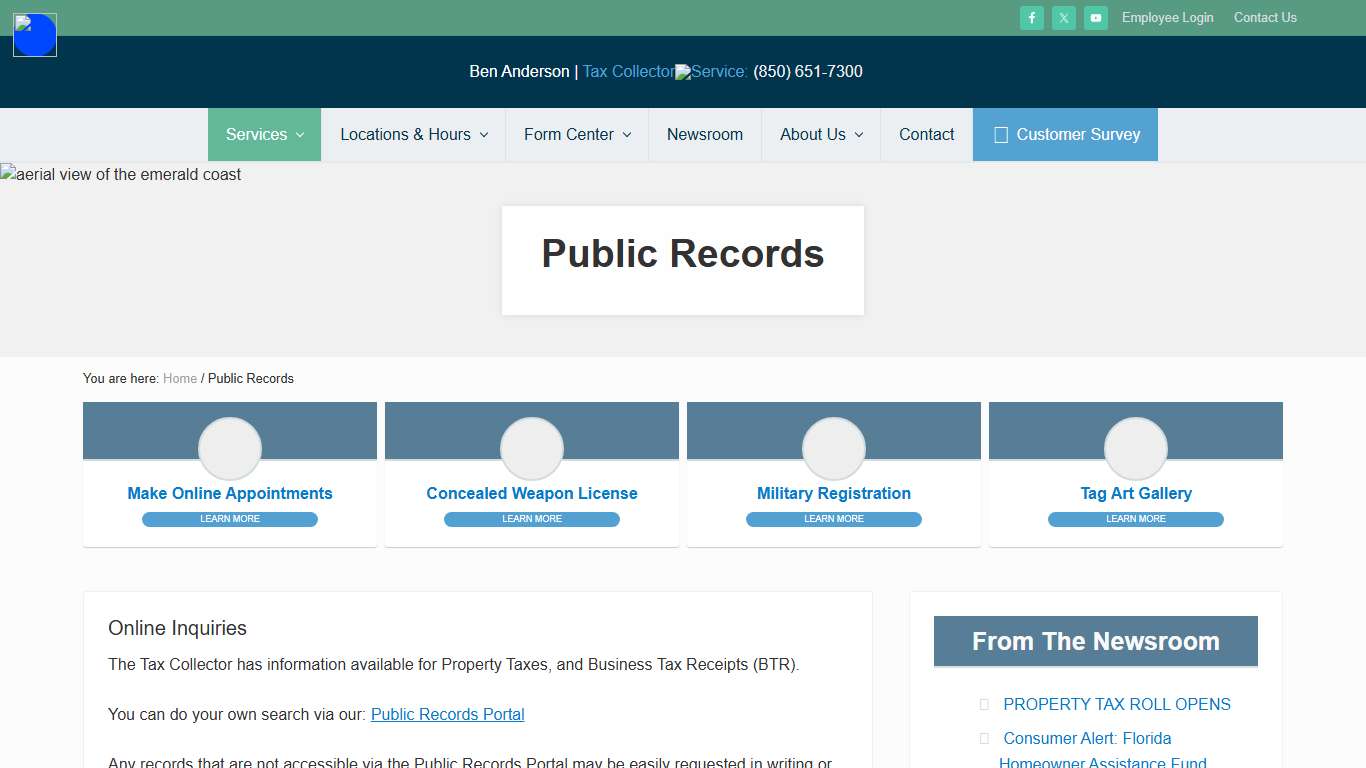
Task: Navigate to Home via the breadcrumb
Action: (180, 378)
